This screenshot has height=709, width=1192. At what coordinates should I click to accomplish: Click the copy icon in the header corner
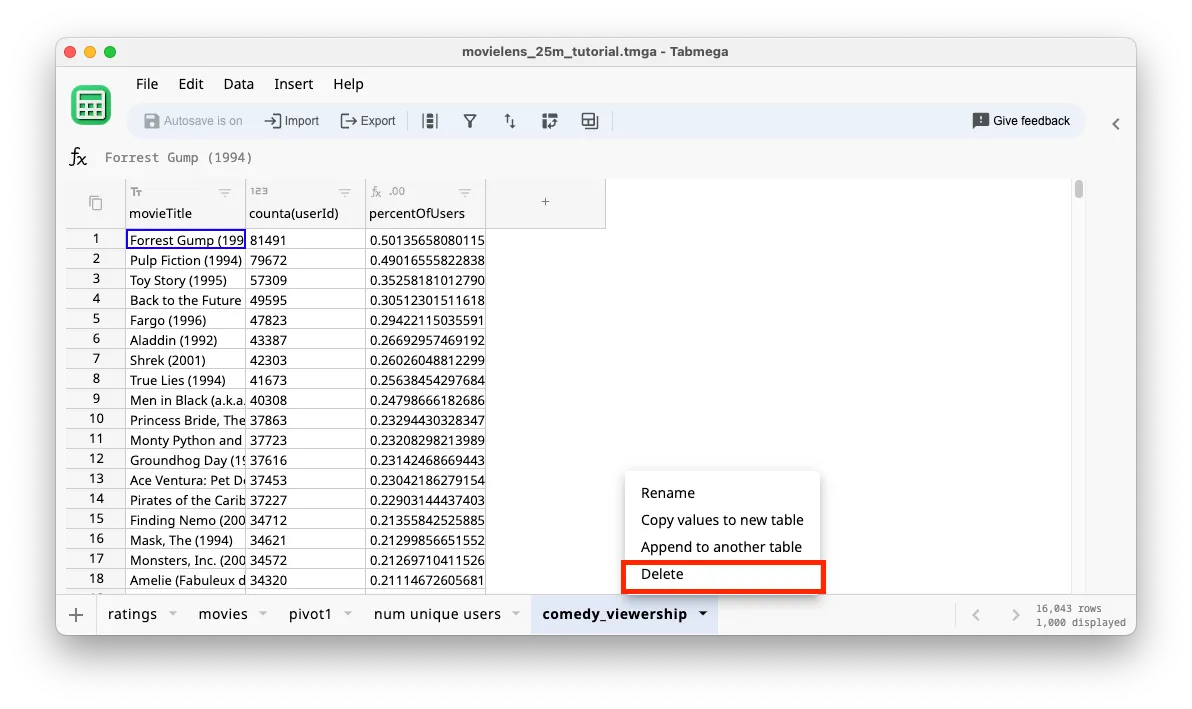click(94, 201)
